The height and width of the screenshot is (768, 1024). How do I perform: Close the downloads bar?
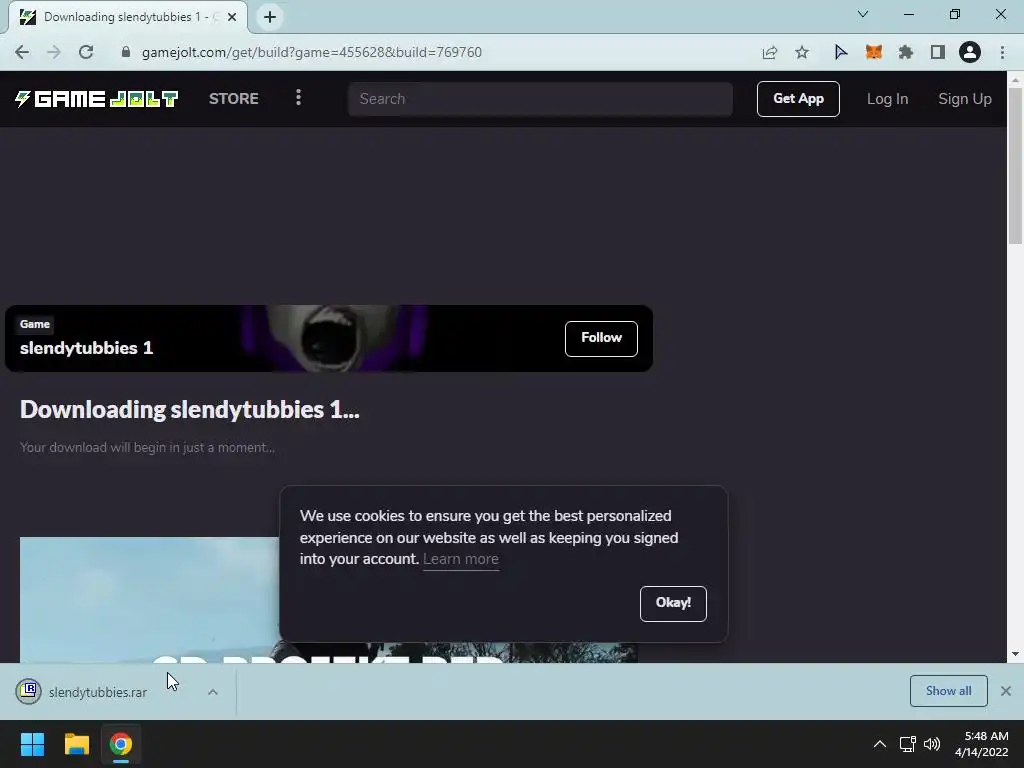pos(1006,691)
